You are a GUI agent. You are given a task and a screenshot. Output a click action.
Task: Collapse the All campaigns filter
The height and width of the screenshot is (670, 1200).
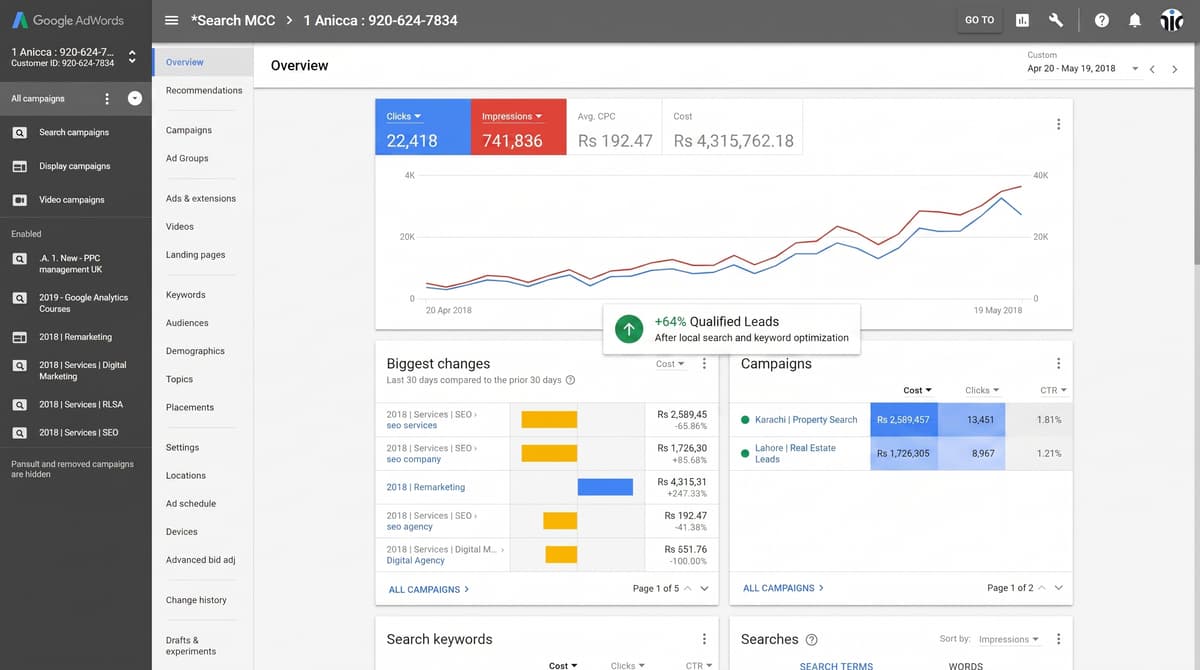[135, 98]
